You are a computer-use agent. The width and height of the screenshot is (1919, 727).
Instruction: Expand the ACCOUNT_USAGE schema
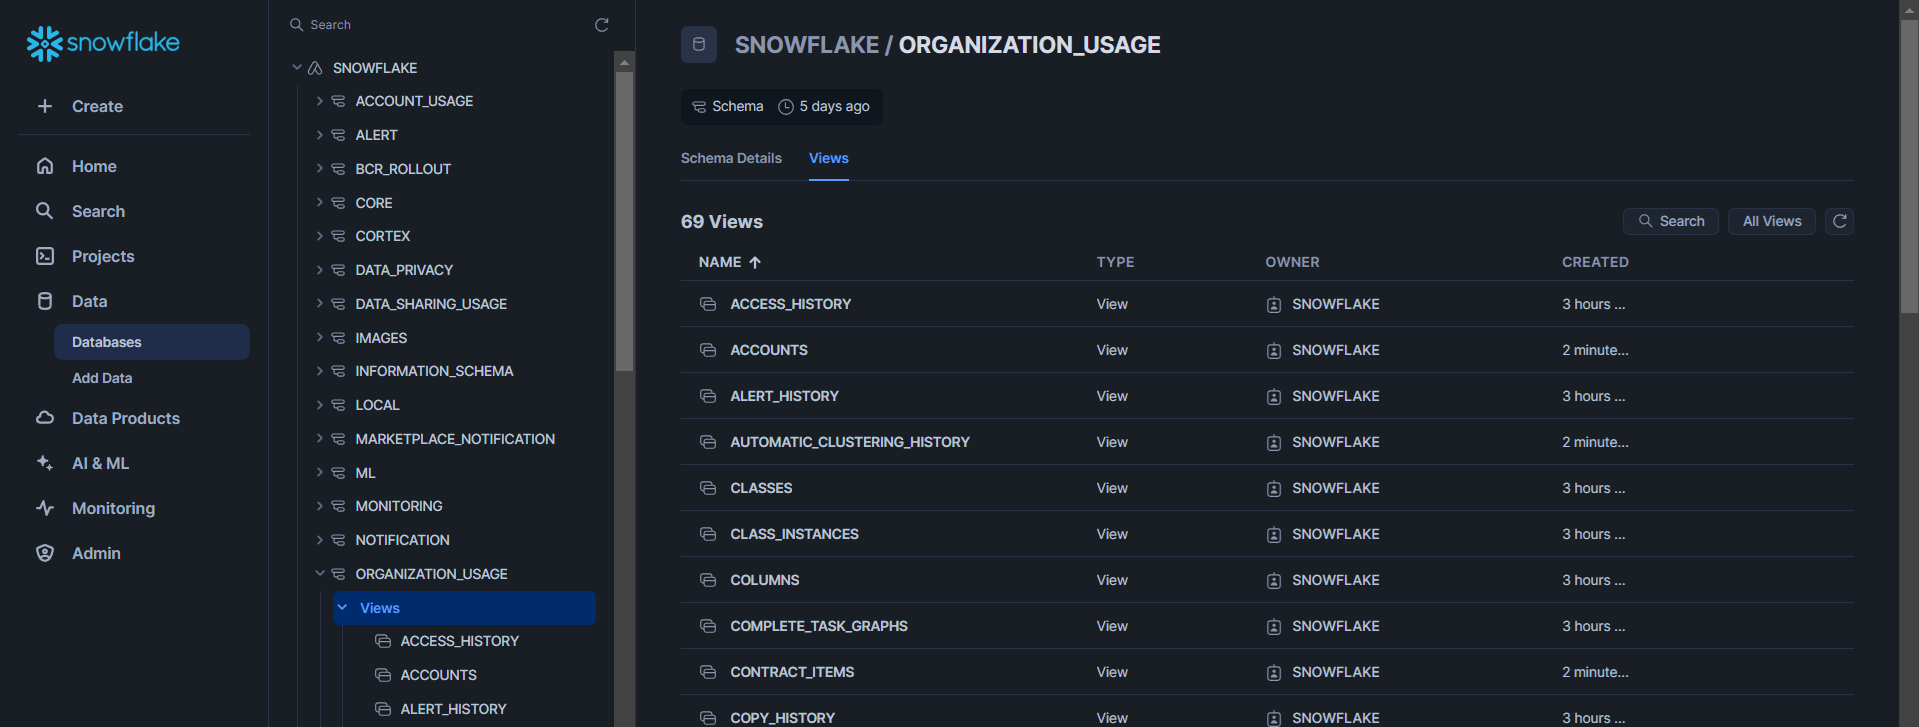[x=319, y=101]
